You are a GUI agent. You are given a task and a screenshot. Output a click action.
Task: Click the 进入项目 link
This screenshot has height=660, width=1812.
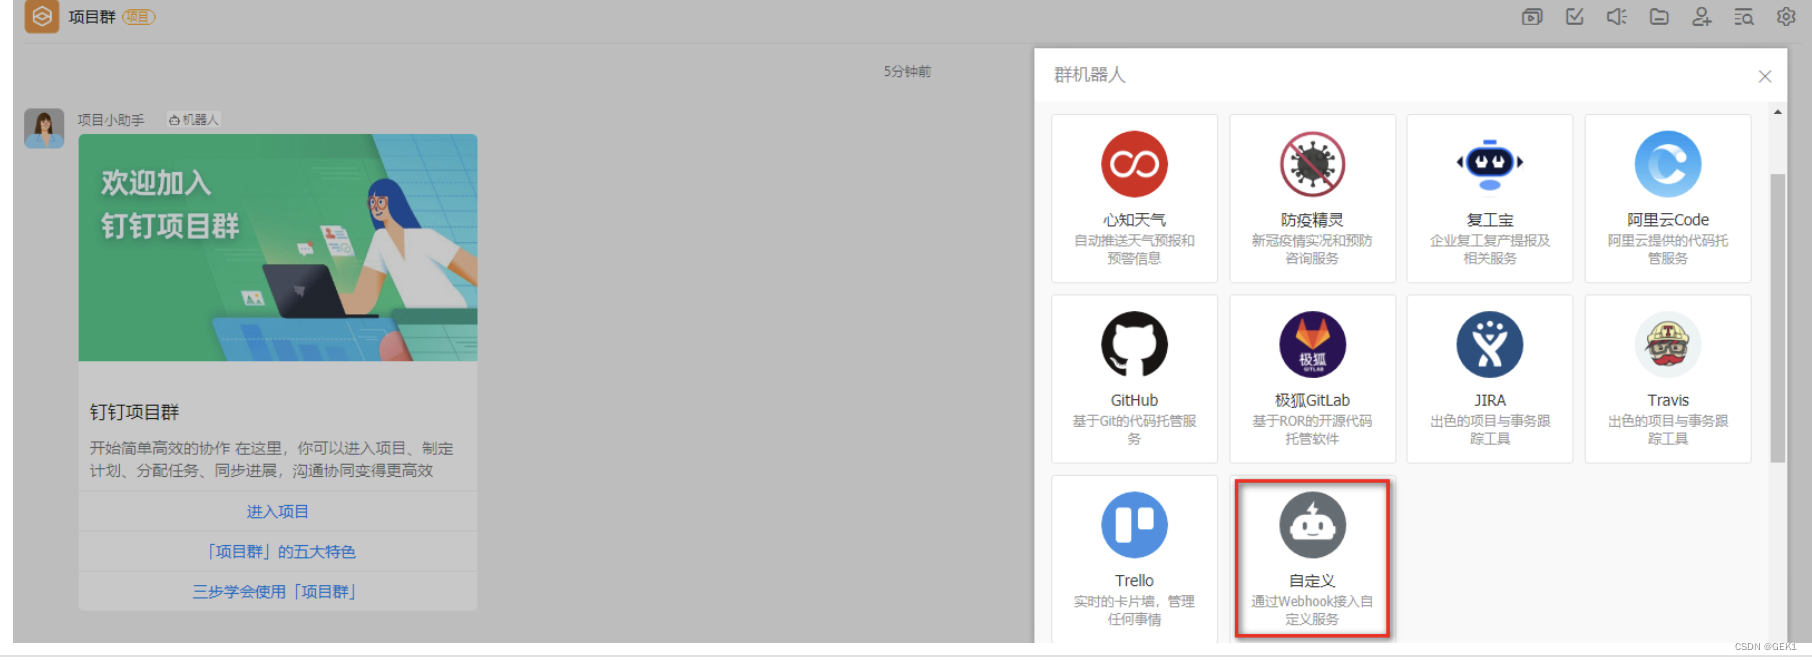pyautogui.click(x=278, y=511)
